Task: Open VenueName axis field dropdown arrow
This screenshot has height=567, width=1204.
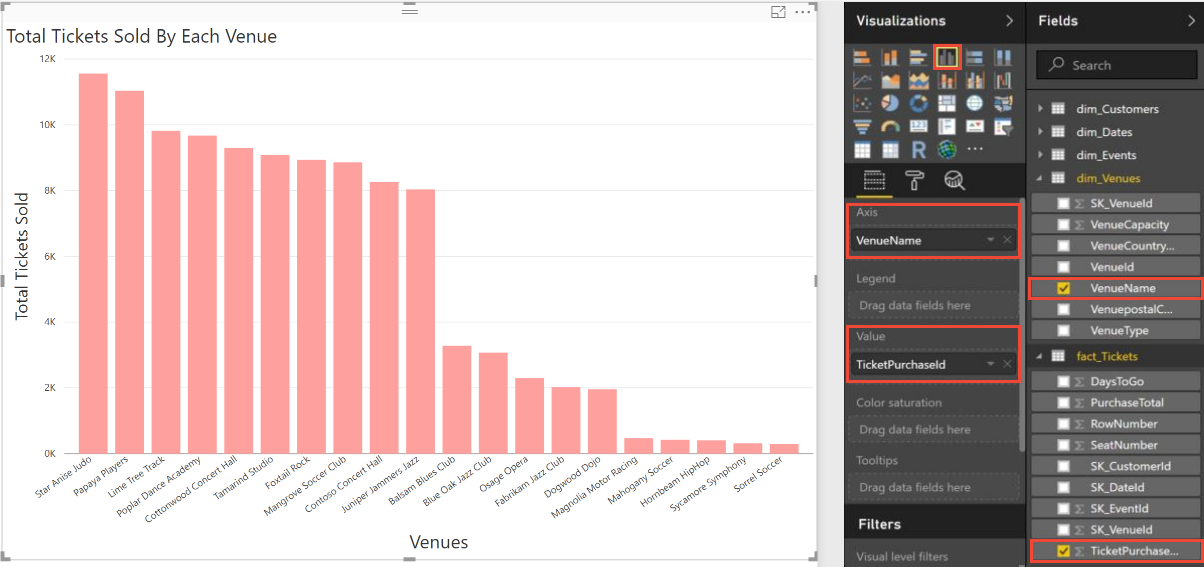Action: (990, 240)
